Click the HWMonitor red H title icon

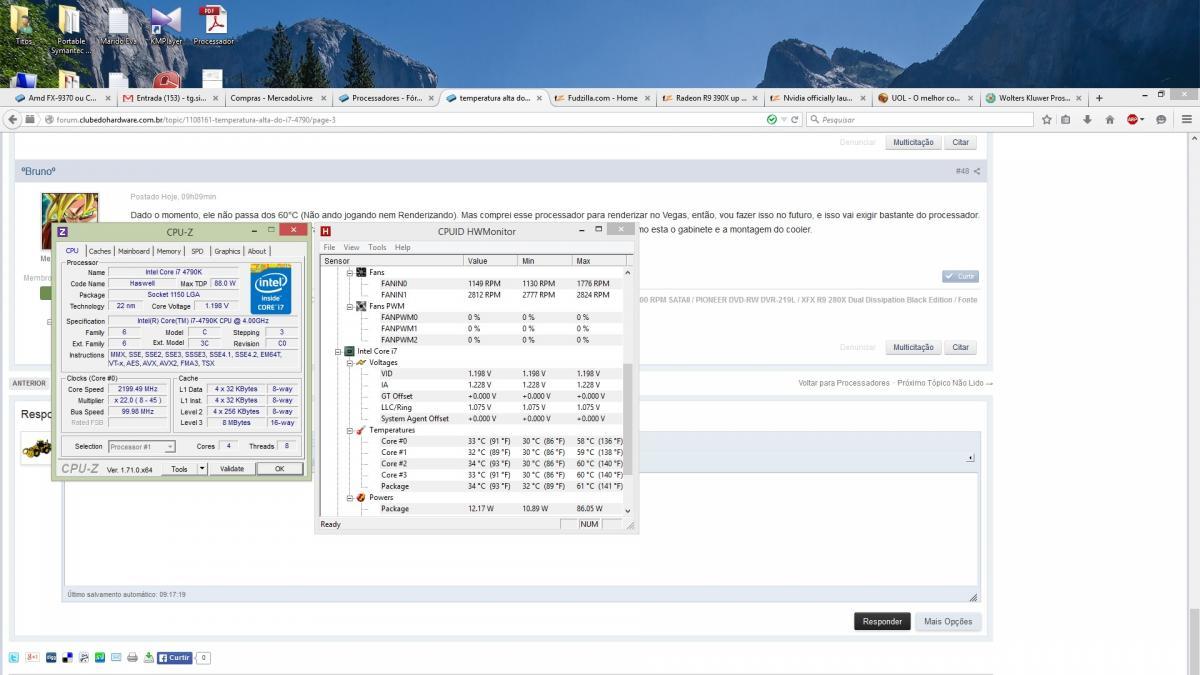pos(326,231)
